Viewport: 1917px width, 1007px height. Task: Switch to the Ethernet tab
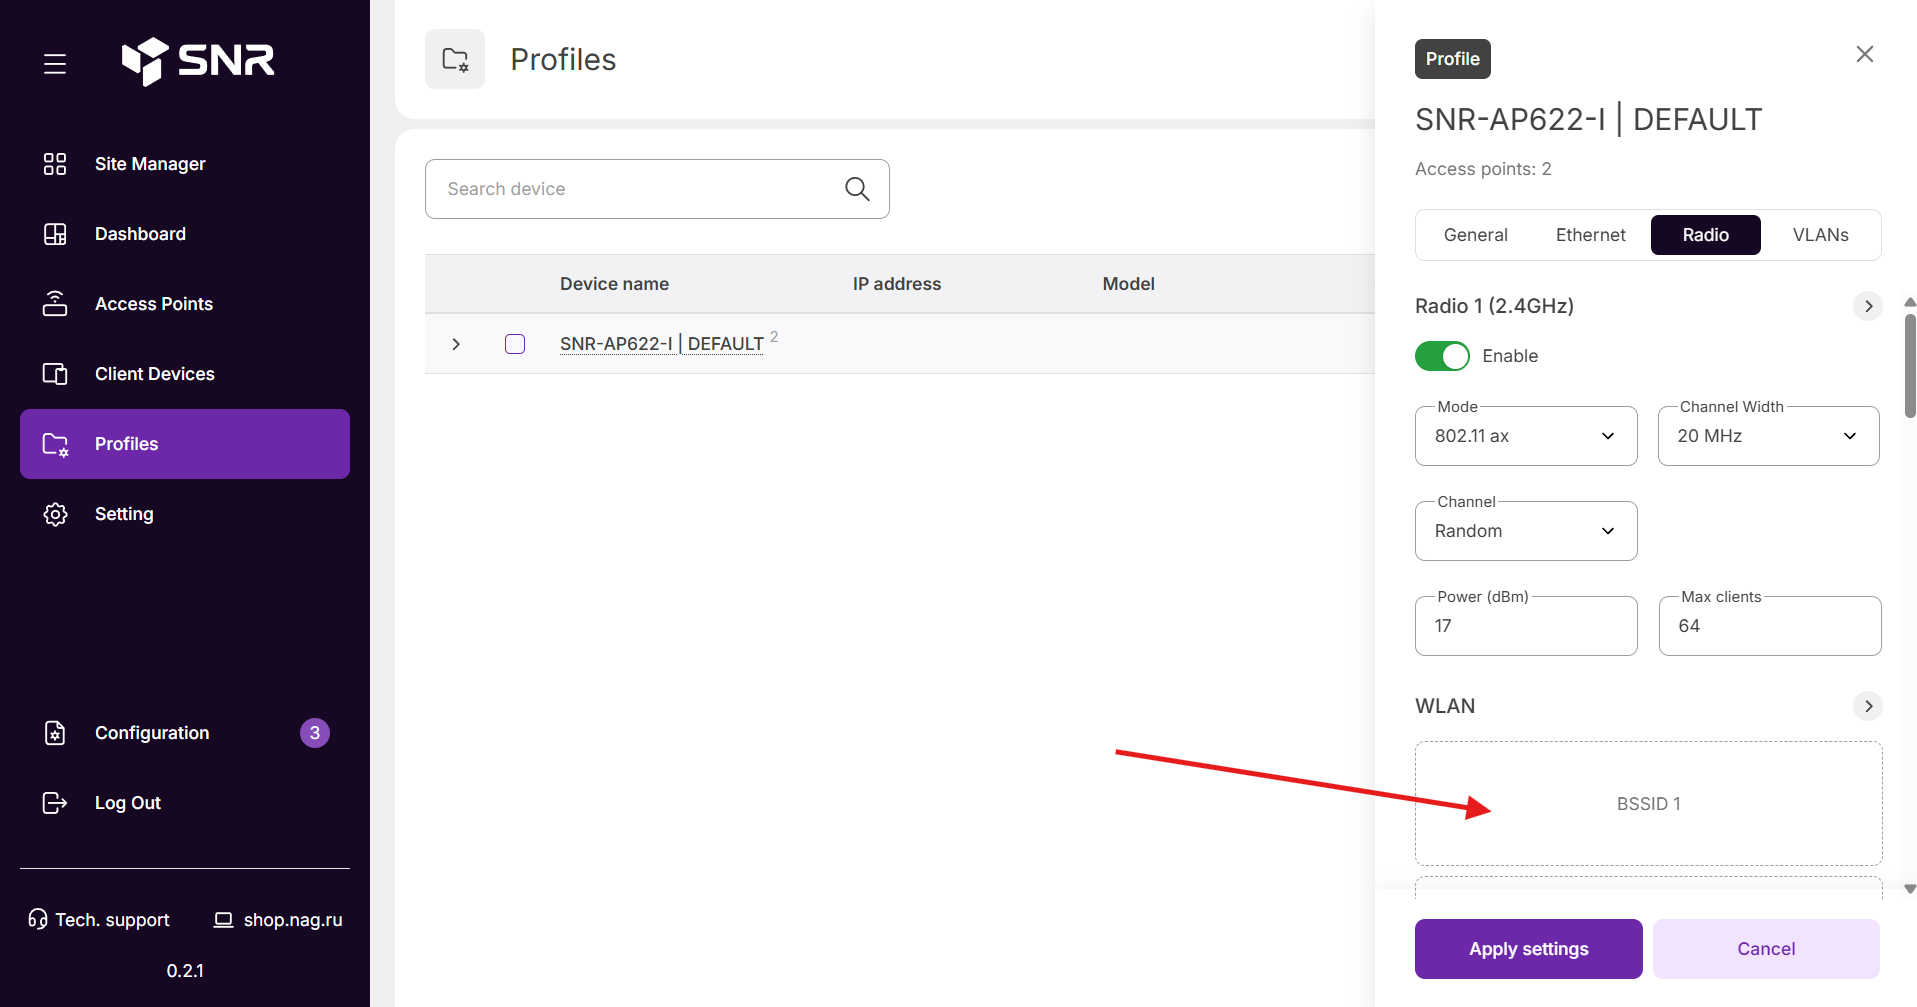point(1590,235)
